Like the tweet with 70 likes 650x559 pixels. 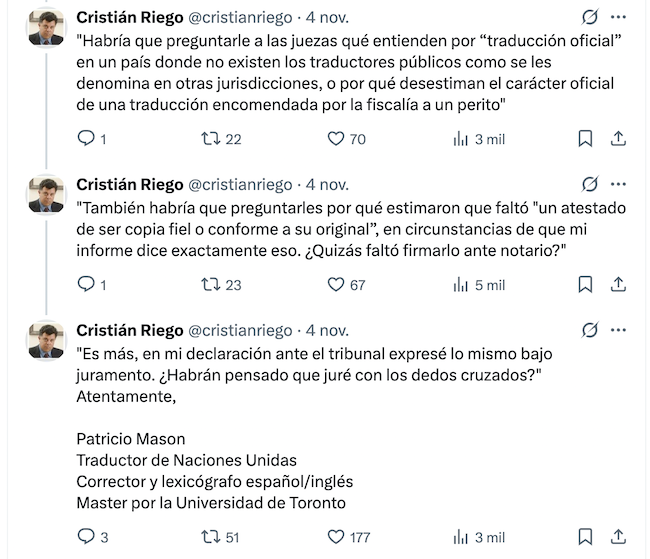[x=336, y=139]
